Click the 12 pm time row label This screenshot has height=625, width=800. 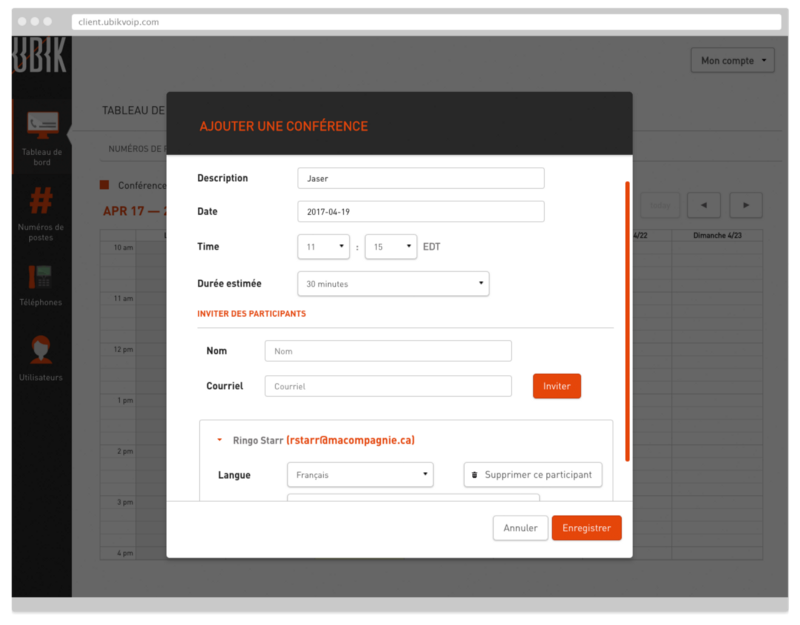(x=123, y=349)
